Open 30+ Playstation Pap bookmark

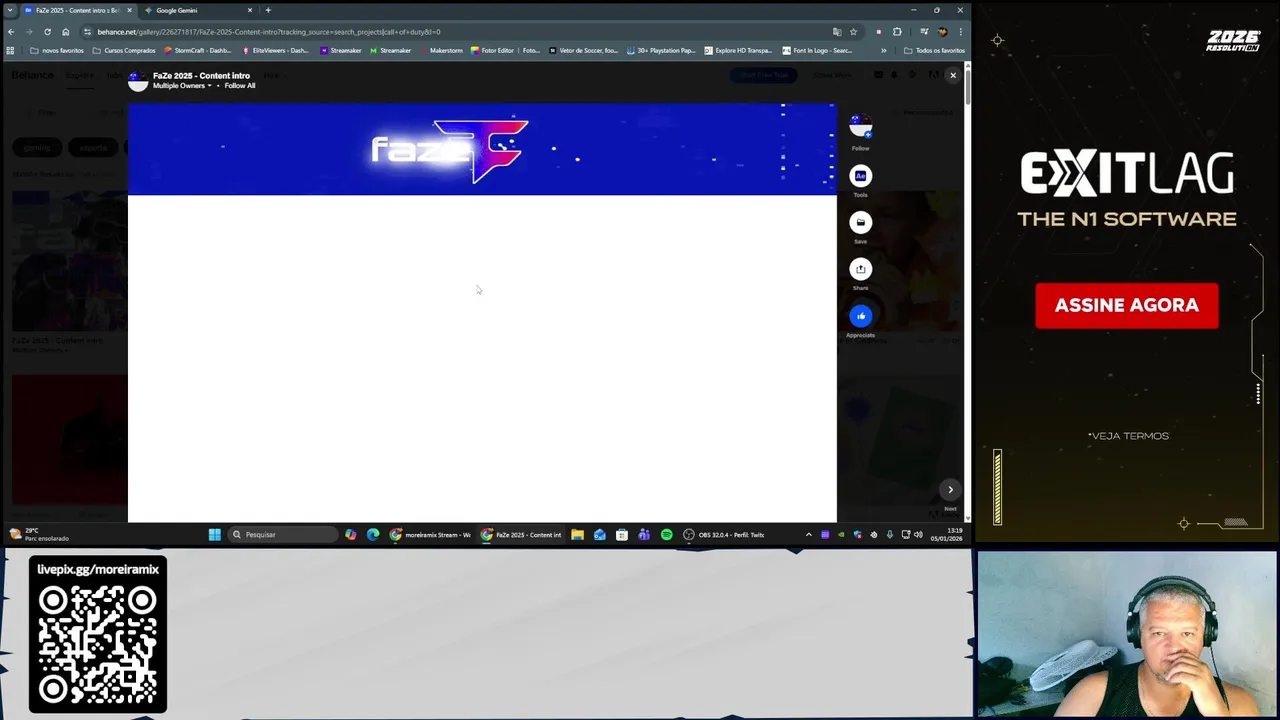[x=661, y=50]
